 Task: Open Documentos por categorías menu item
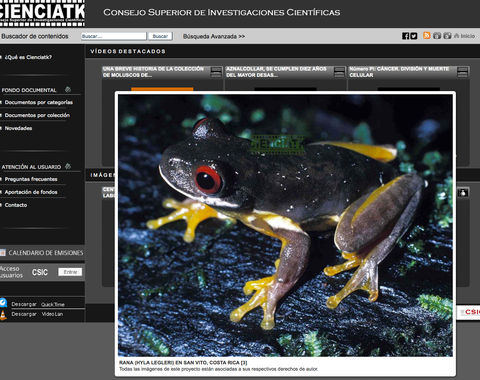(x=39, y=102)
